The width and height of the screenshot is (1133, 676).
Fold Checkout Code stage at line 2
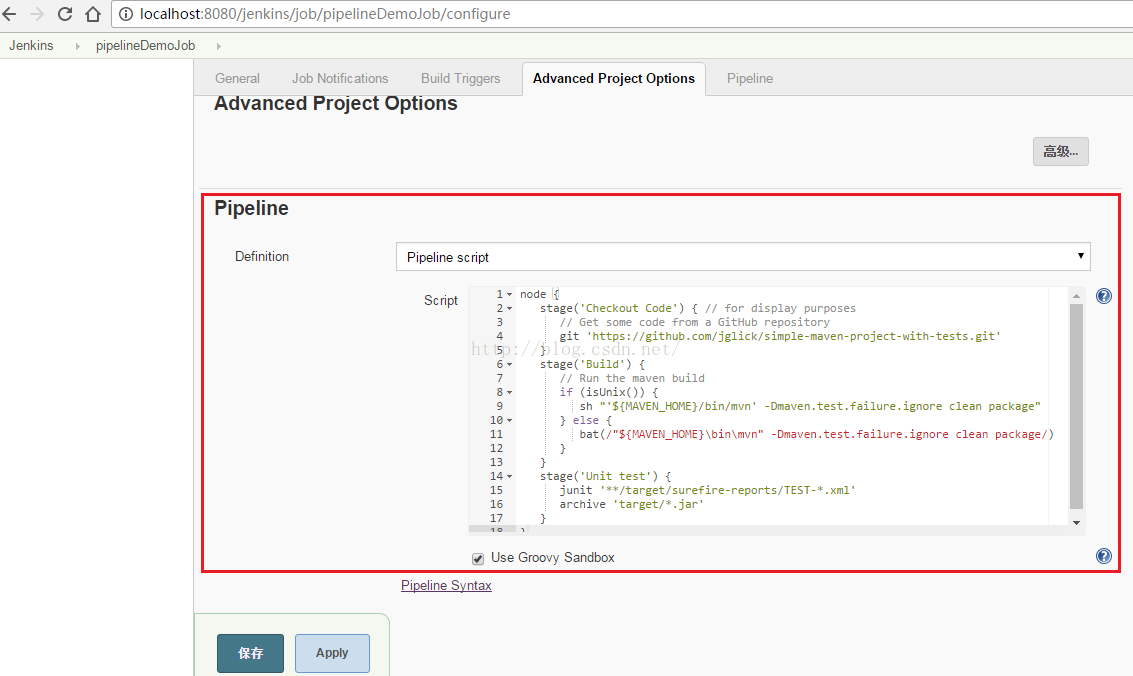509,308
